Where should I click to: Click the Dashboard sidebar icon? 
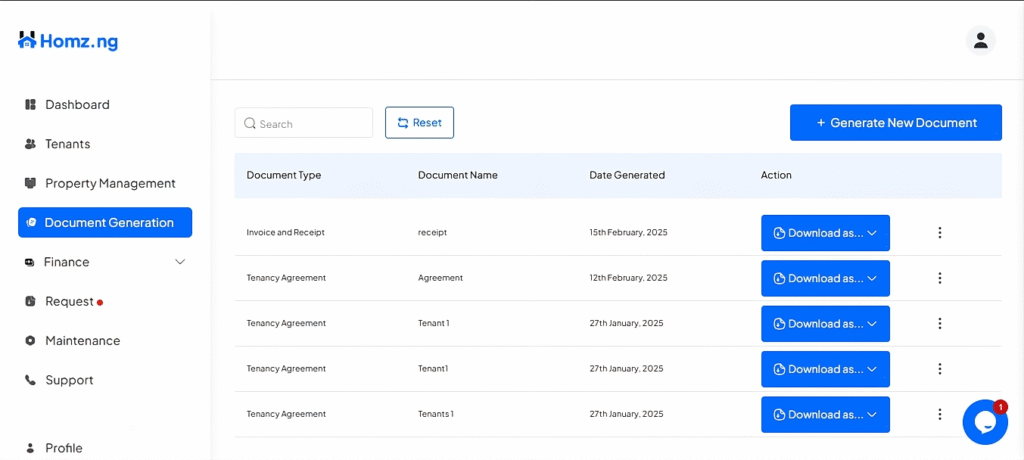click(x=30, y=105)
